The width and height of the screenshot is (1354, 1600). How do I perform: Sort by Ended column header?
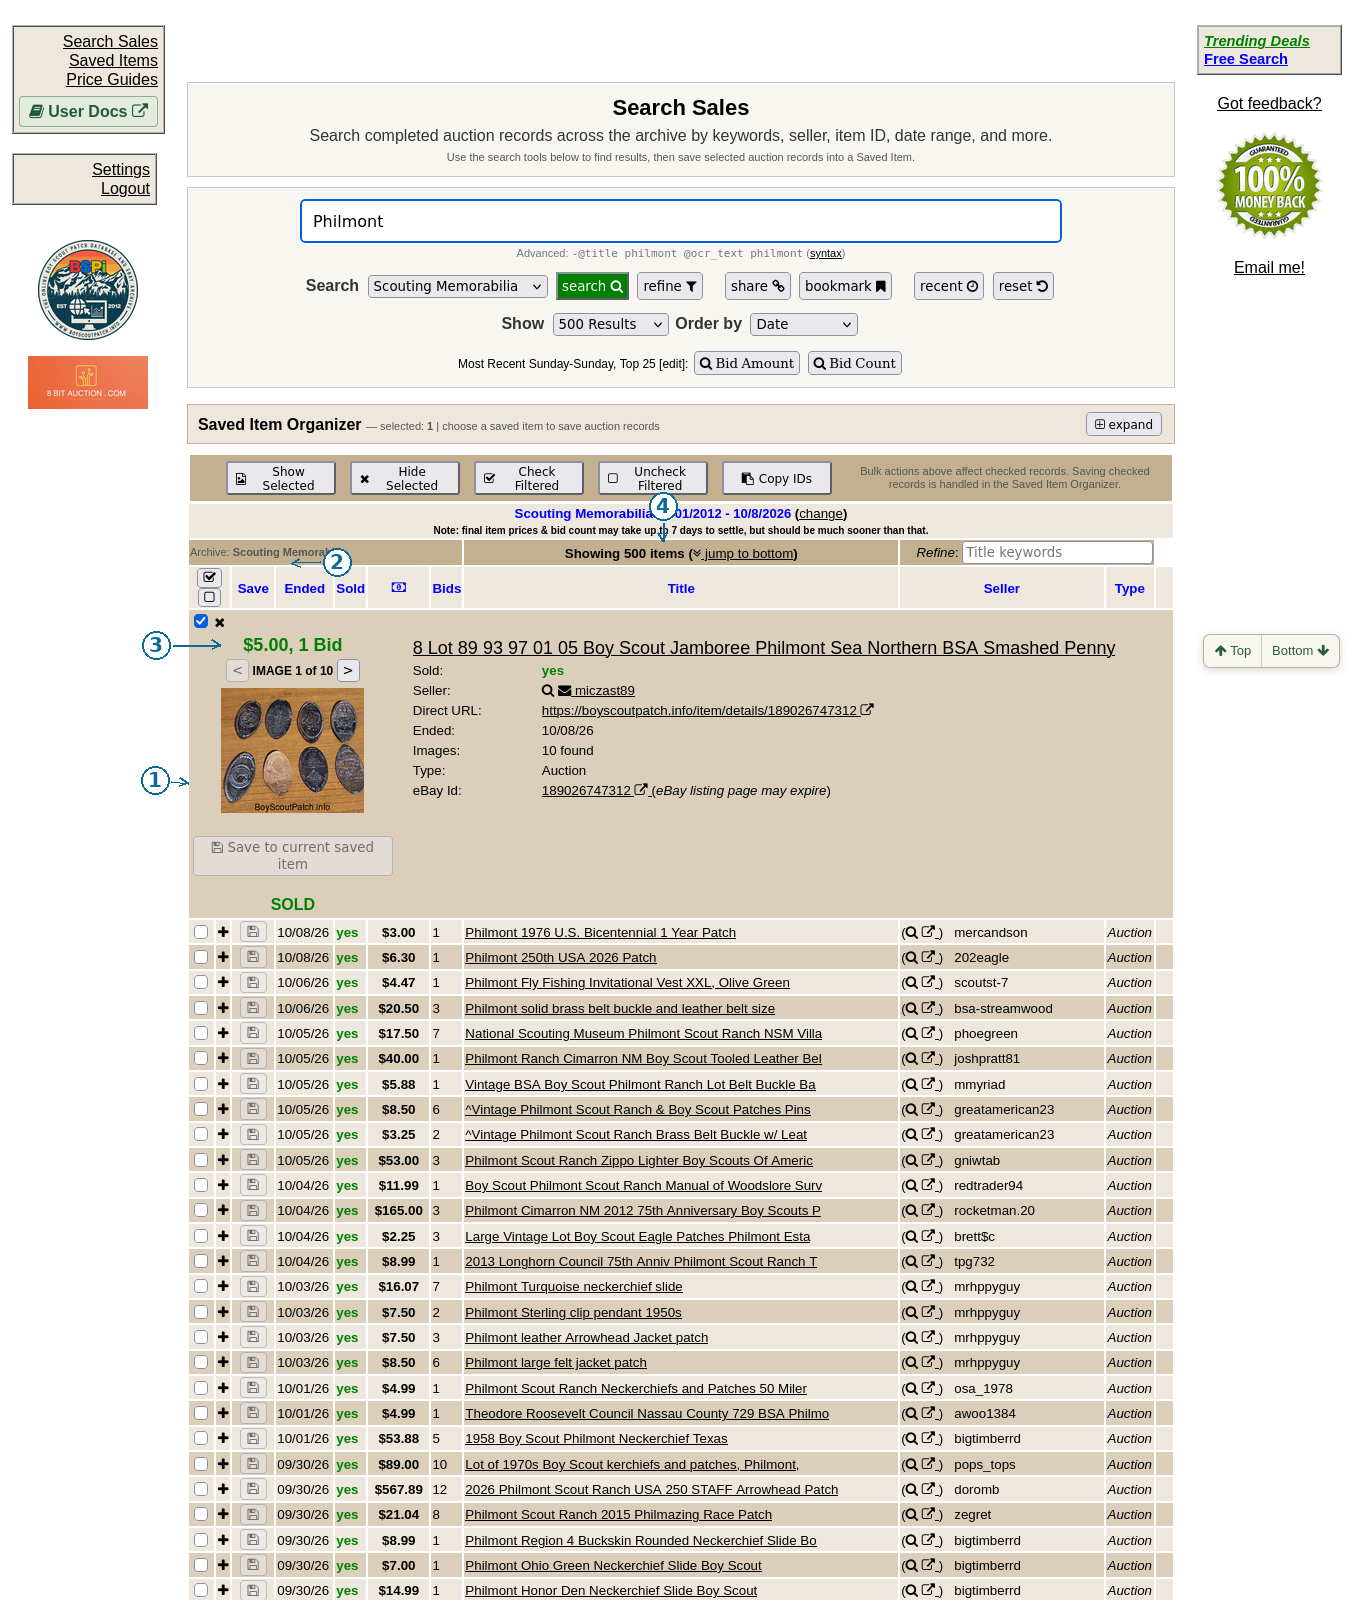tap(304, 588)
